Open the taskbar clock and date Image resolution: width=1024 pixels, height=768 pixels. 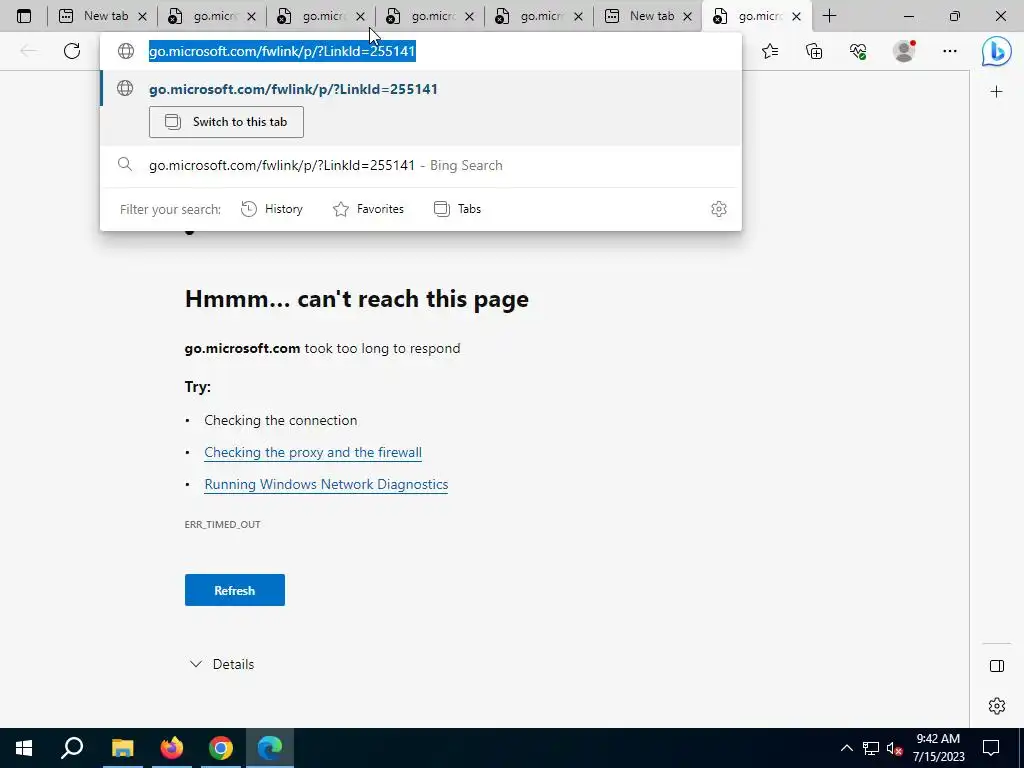point(938,748)
